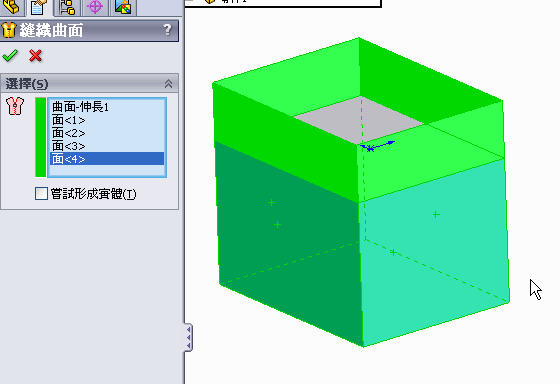Click the blue origin arrow marker
The image size is (560, 384).
(377, 146)
